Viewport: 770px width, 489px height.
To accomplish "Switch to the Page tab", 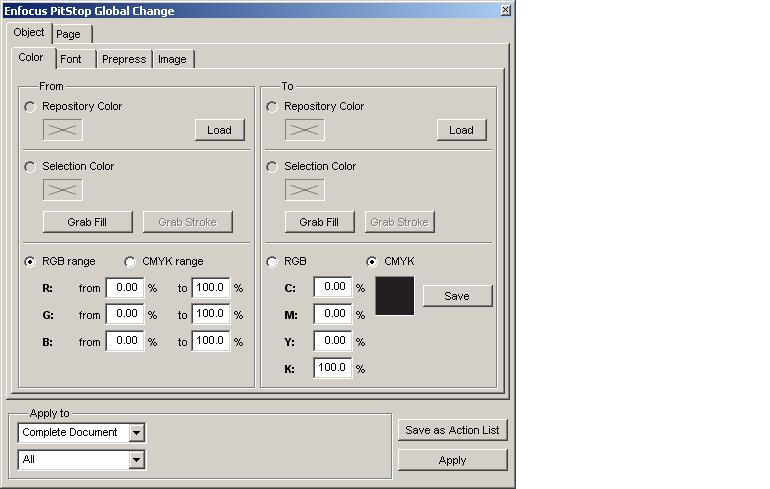I will (71, 34).
